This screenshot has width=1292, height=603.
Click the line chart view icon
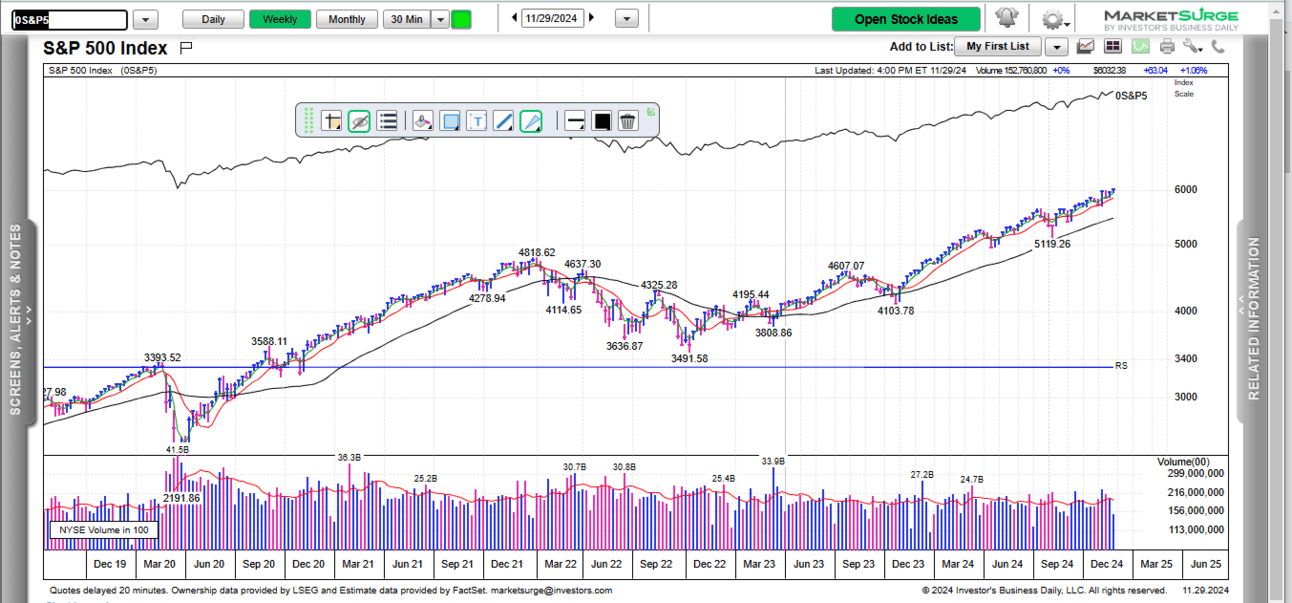(1086, 46)
